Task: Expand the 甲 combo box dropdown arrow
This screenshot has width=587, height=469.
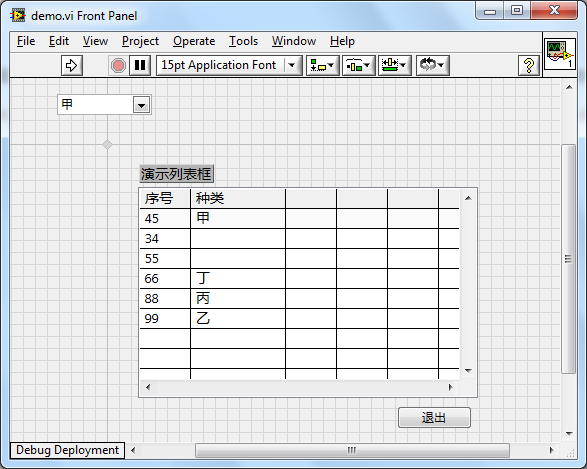Action: (x=142, y=105)
